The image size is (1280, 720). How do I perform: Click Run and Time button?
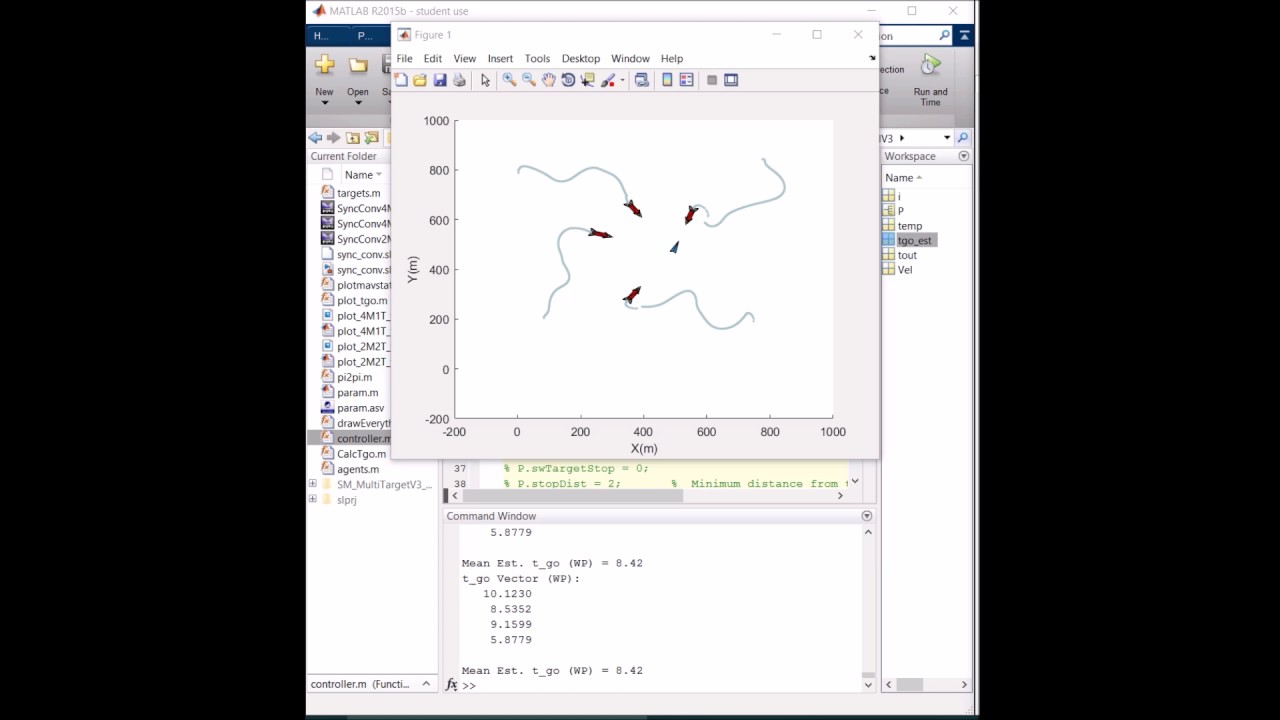[x=931, y=80]
